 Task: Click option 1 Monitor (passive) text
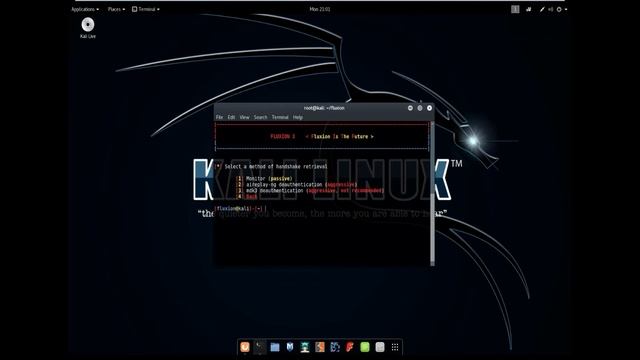269,178
